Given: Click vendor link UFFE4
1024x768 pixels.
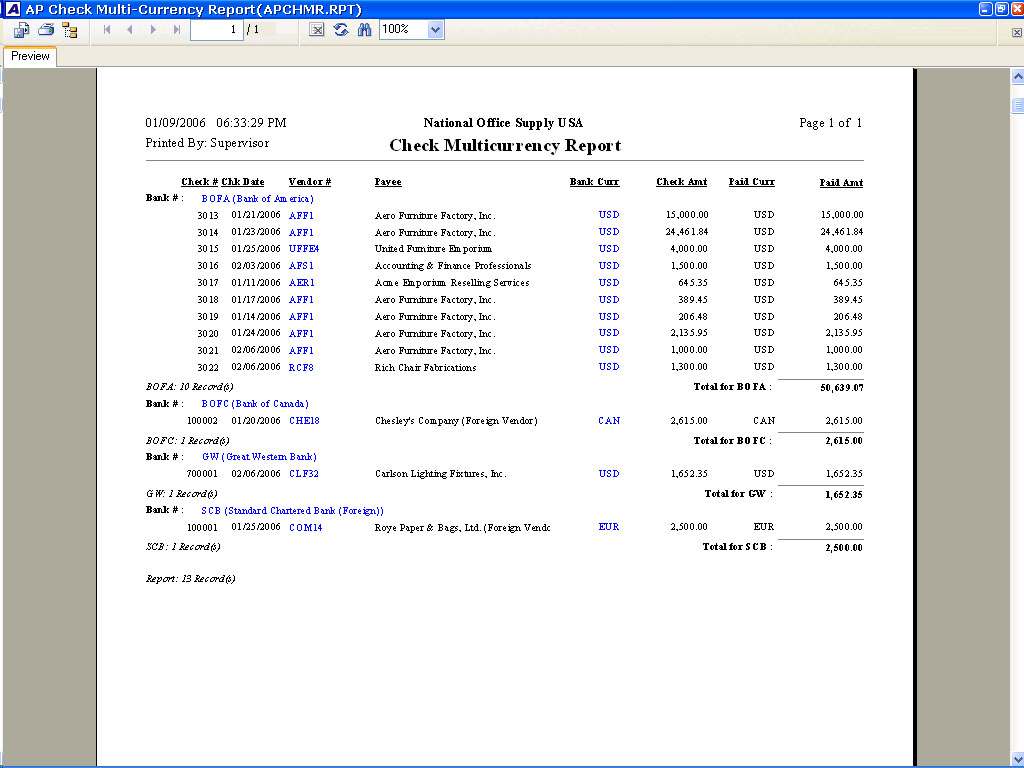Looking at the screenshot, I should pyautogui.click(x=304, y=249).
